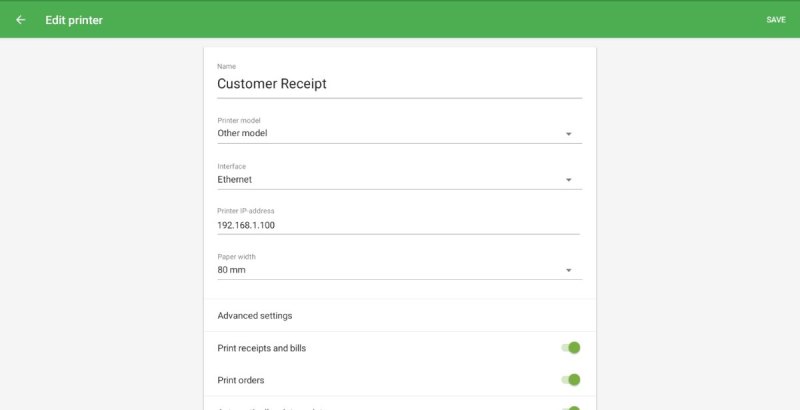
Task: Disable the Print orders switch
Action: click(571, 380)
